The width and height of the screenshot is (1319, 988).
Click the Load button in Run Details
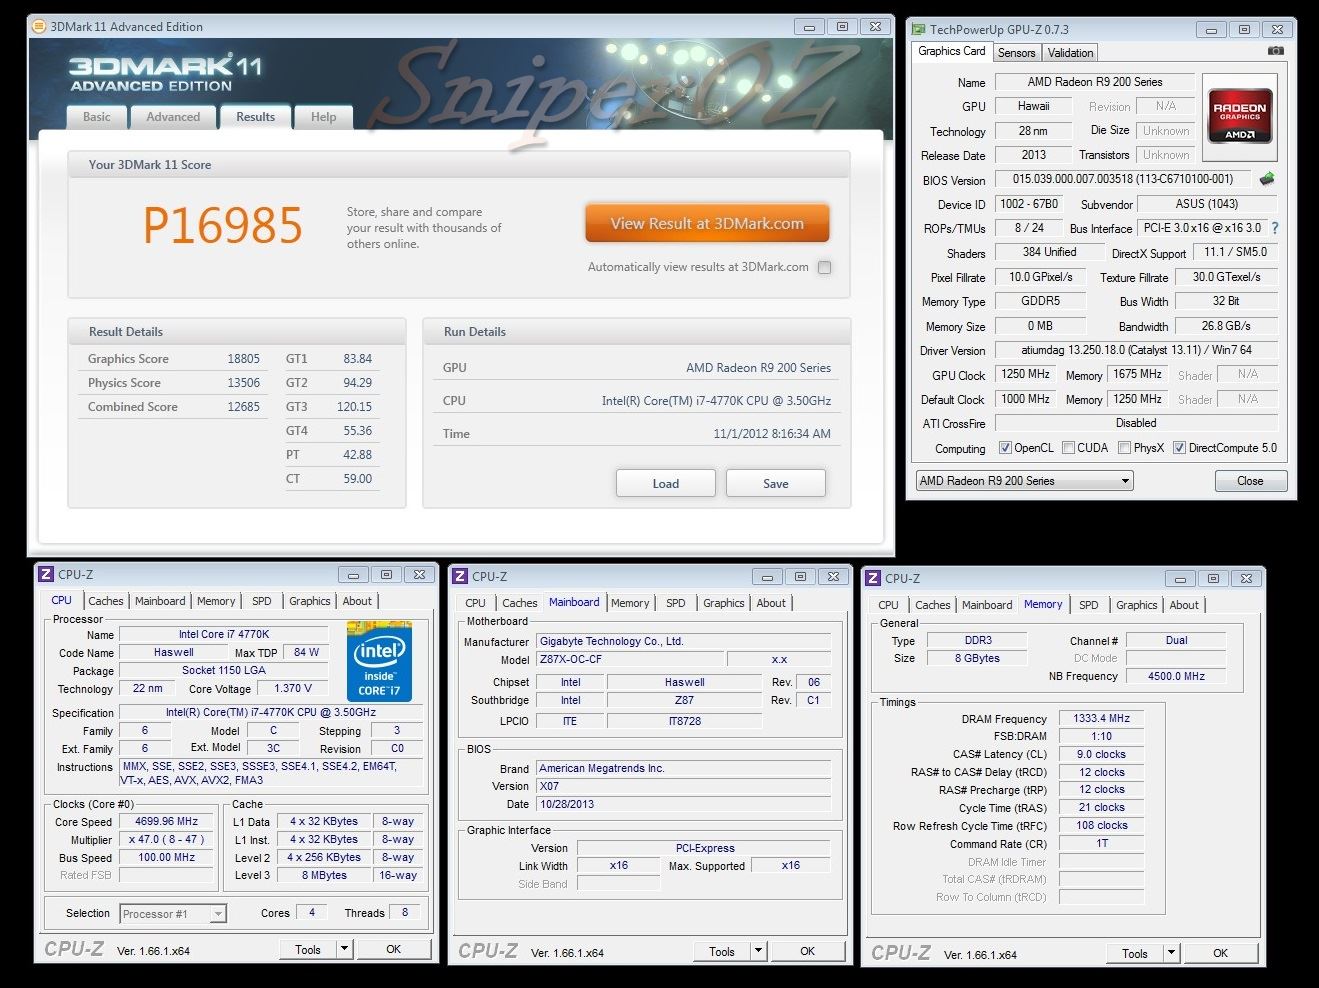[665, 483]
